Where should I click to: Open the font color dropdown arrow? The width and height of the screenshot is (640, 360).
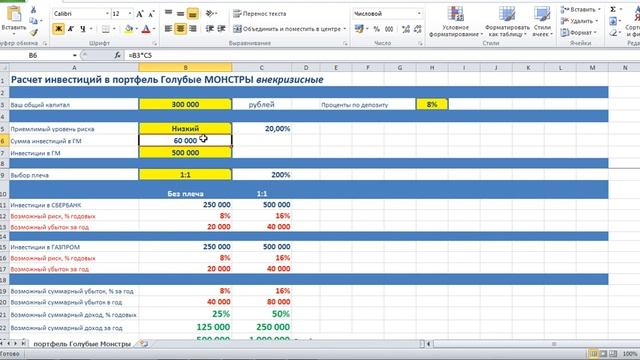click(154, 29)
